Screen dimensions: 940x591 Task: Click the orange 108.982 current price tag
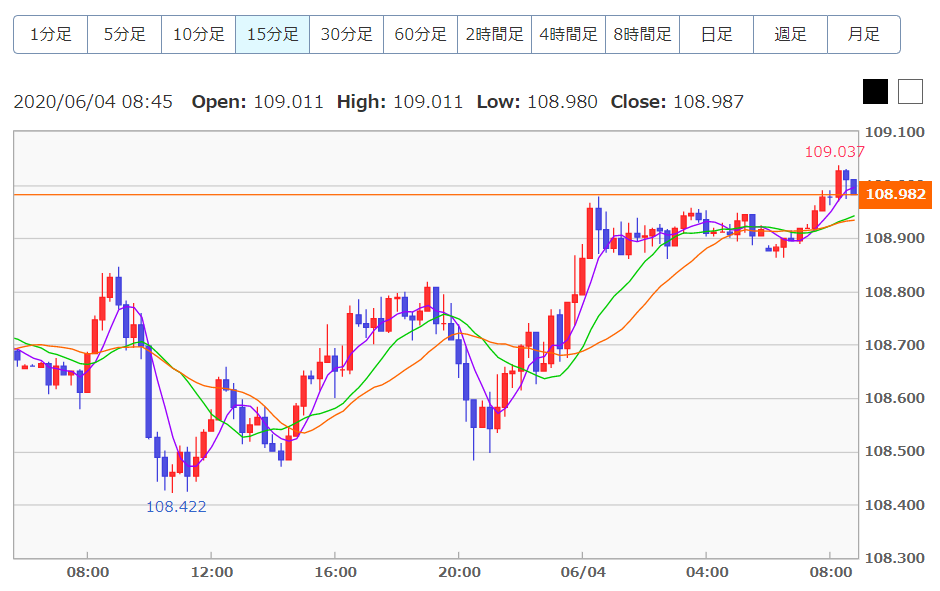[896, 194]
